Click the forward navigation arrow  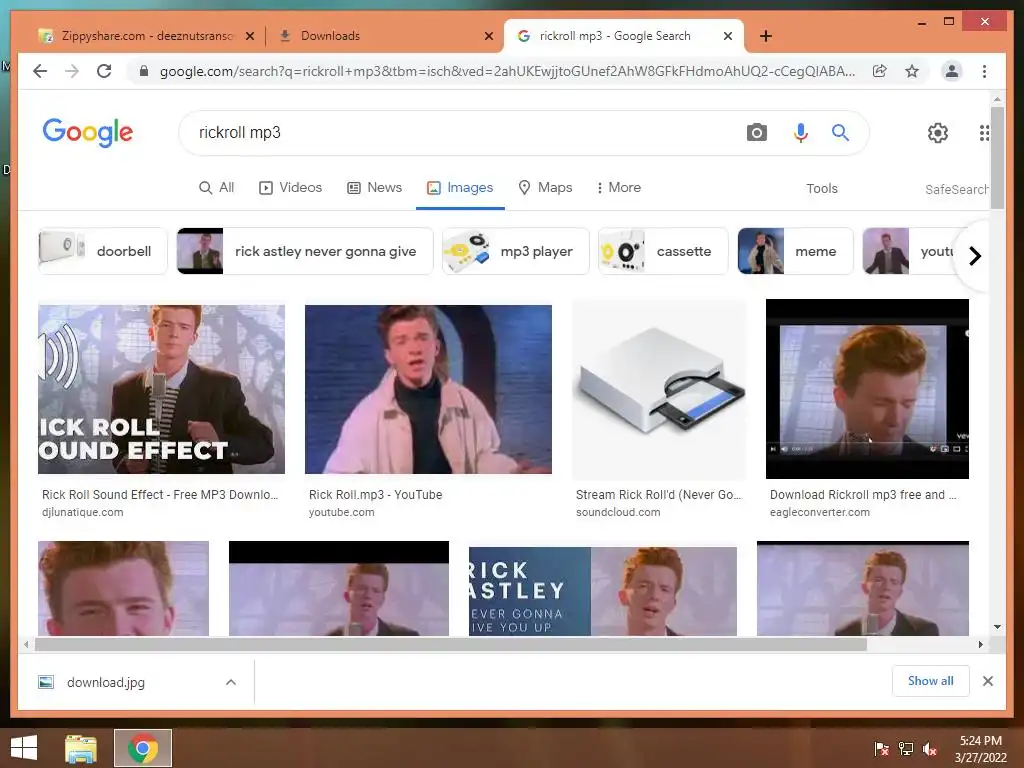coord(72,71)
